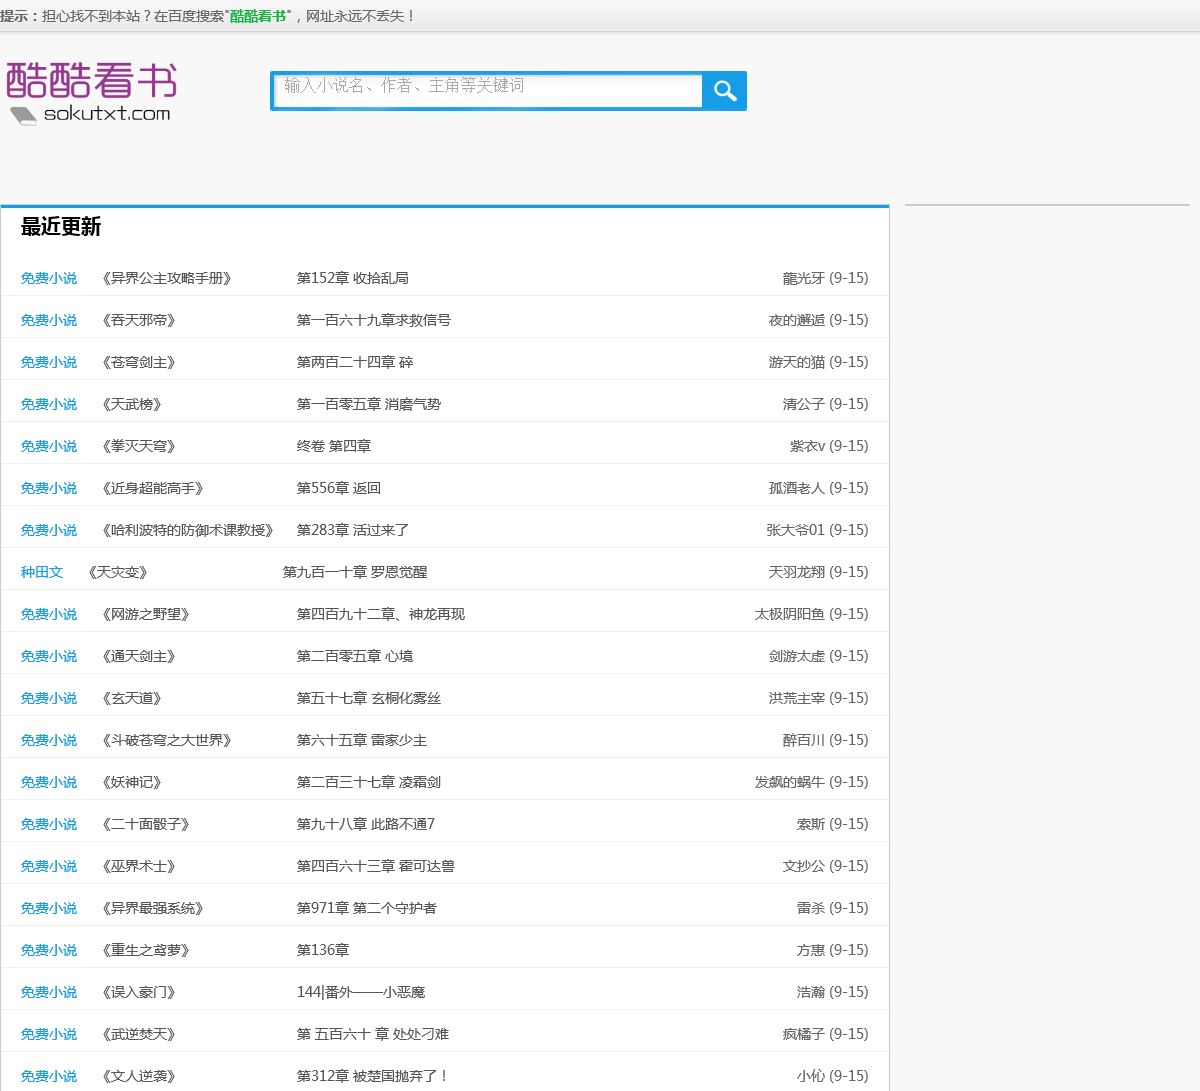Open chapter 第283章 活过来了
This screenshot has width=1200, height=1091.
pos(353,530)
